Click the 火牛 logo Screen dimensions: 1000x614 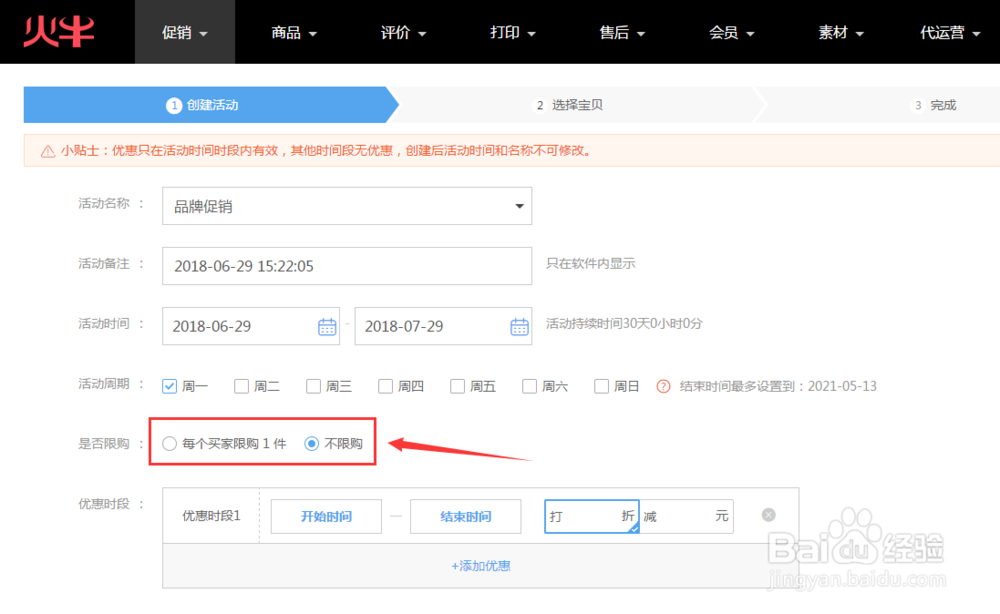point(59,32)
